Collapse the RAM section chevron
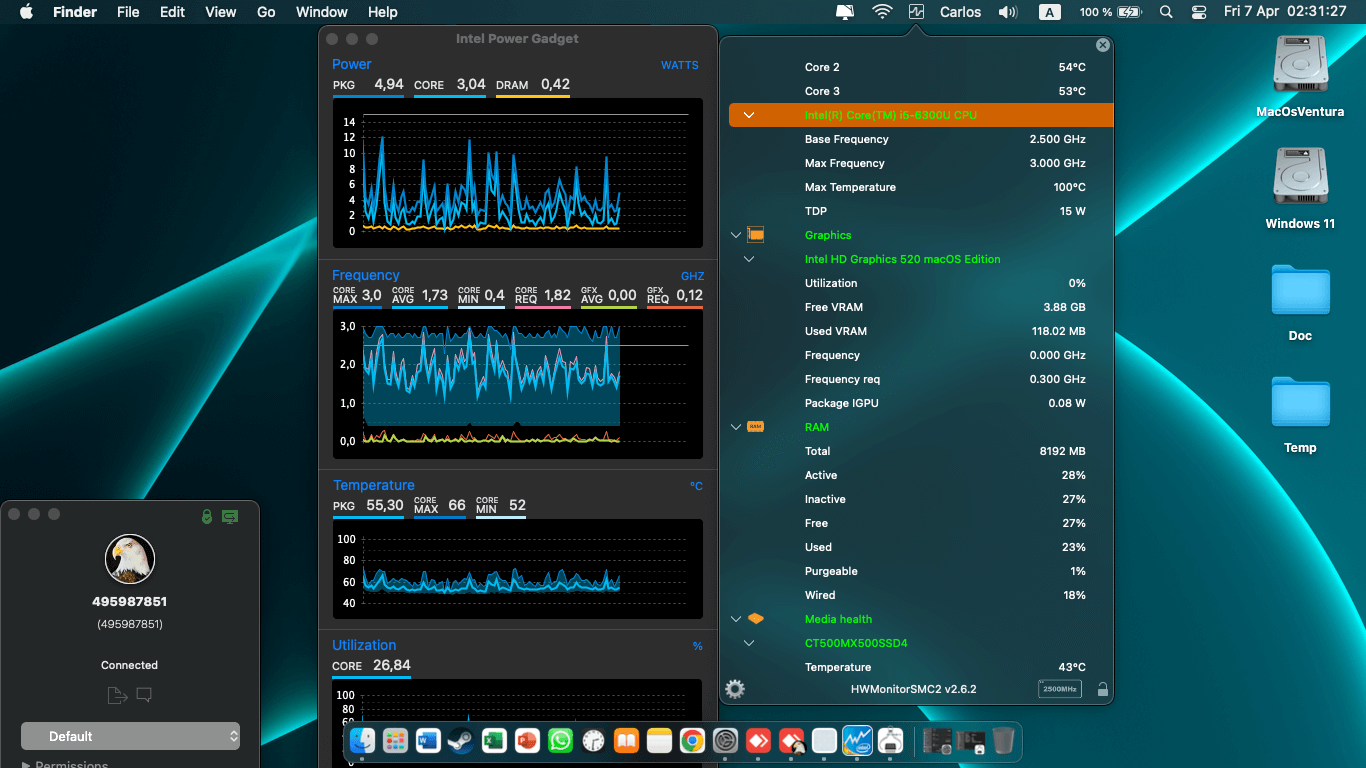The height and width of the screenshot is (768, 1366). pyautogui.click(x=736, y=427)
